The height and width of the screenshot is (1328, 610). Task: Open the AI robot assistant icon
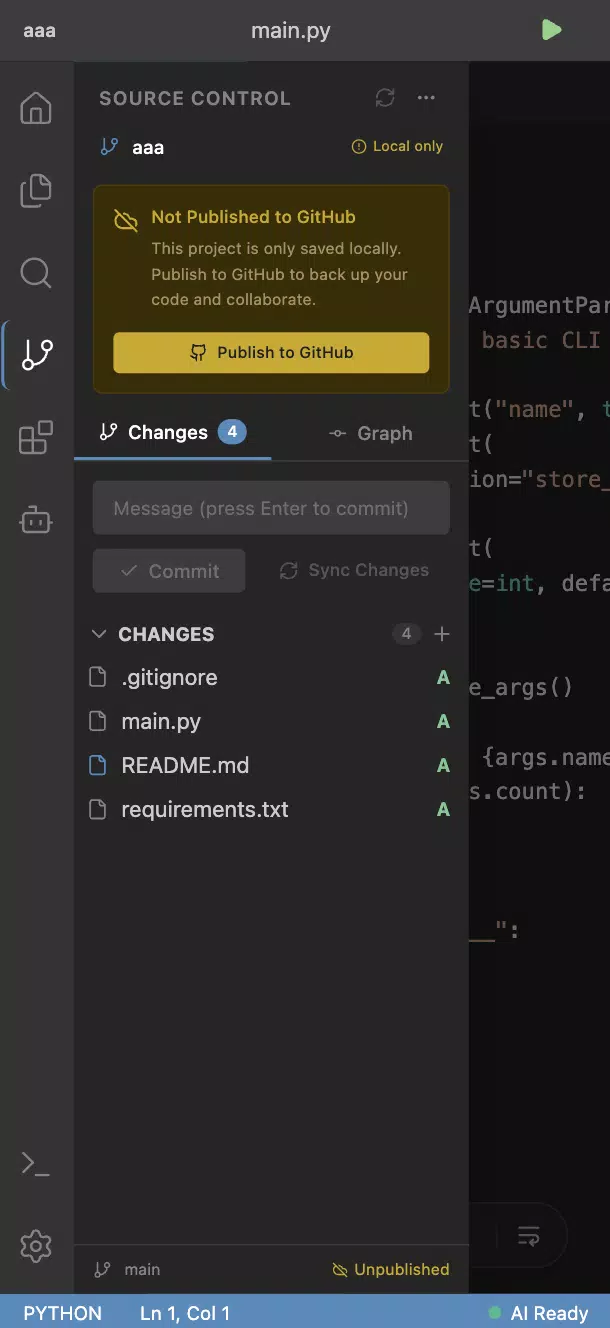(36, 519)
